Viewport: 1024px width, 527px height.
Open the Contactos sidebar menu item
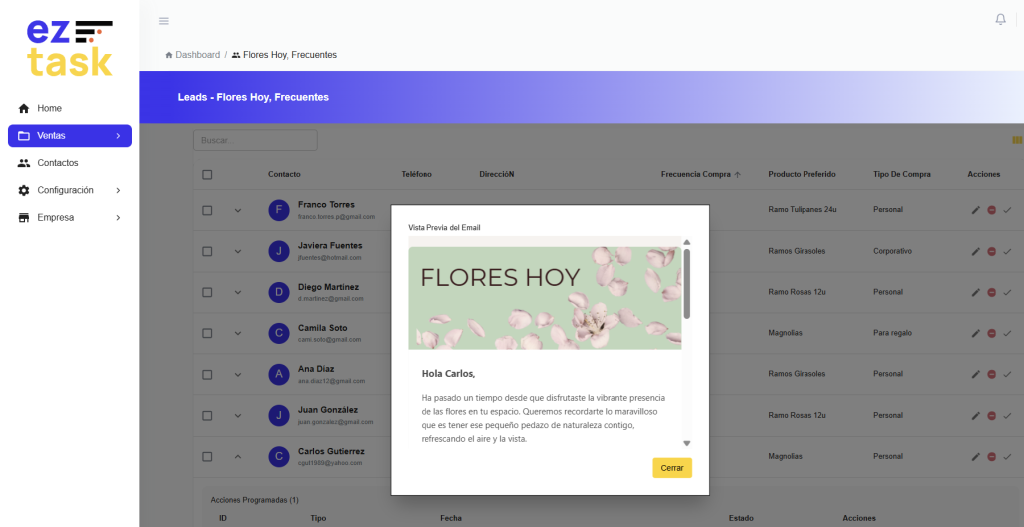click(58, 163)
